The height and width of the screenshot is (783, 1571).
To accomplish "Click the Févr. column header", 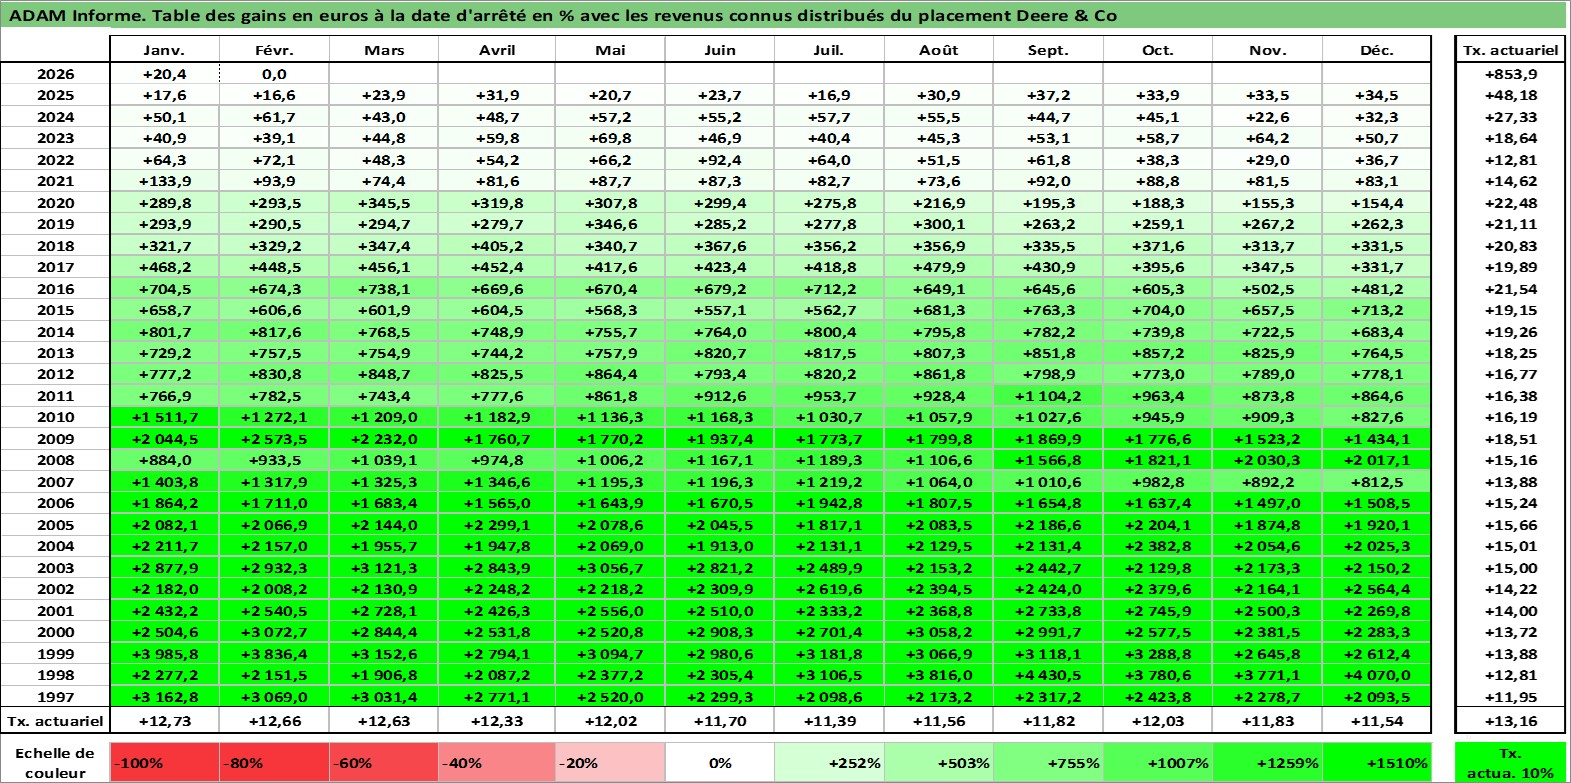I will [274, 50].
